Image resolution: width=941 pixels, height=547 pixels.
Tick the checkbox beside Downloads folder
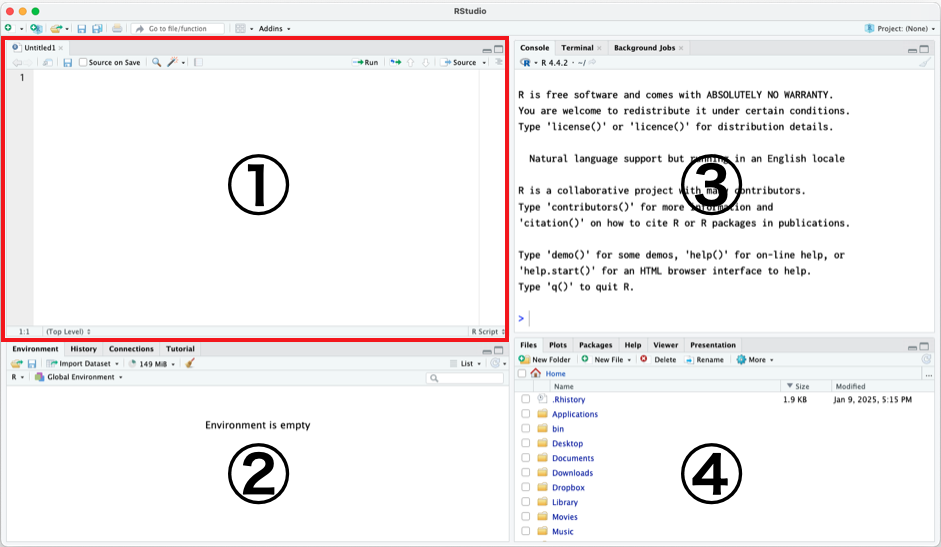526,473
